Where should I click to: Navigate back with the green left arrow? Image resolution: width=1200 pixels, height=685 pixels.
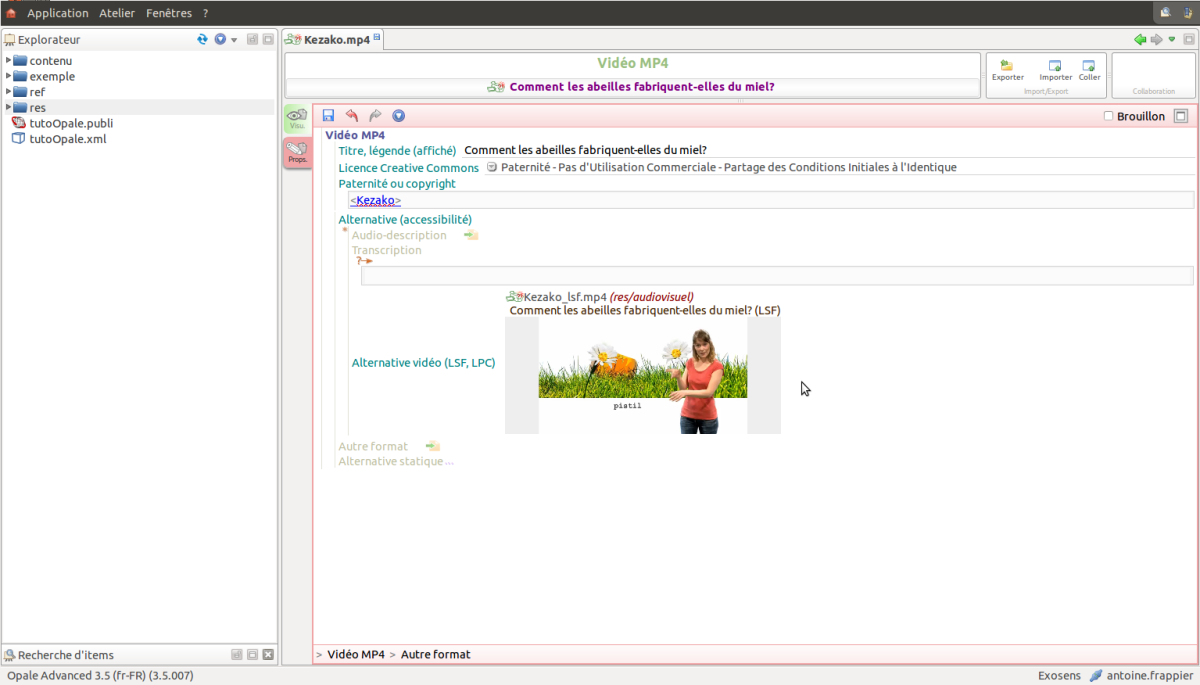coord(1139,40)
